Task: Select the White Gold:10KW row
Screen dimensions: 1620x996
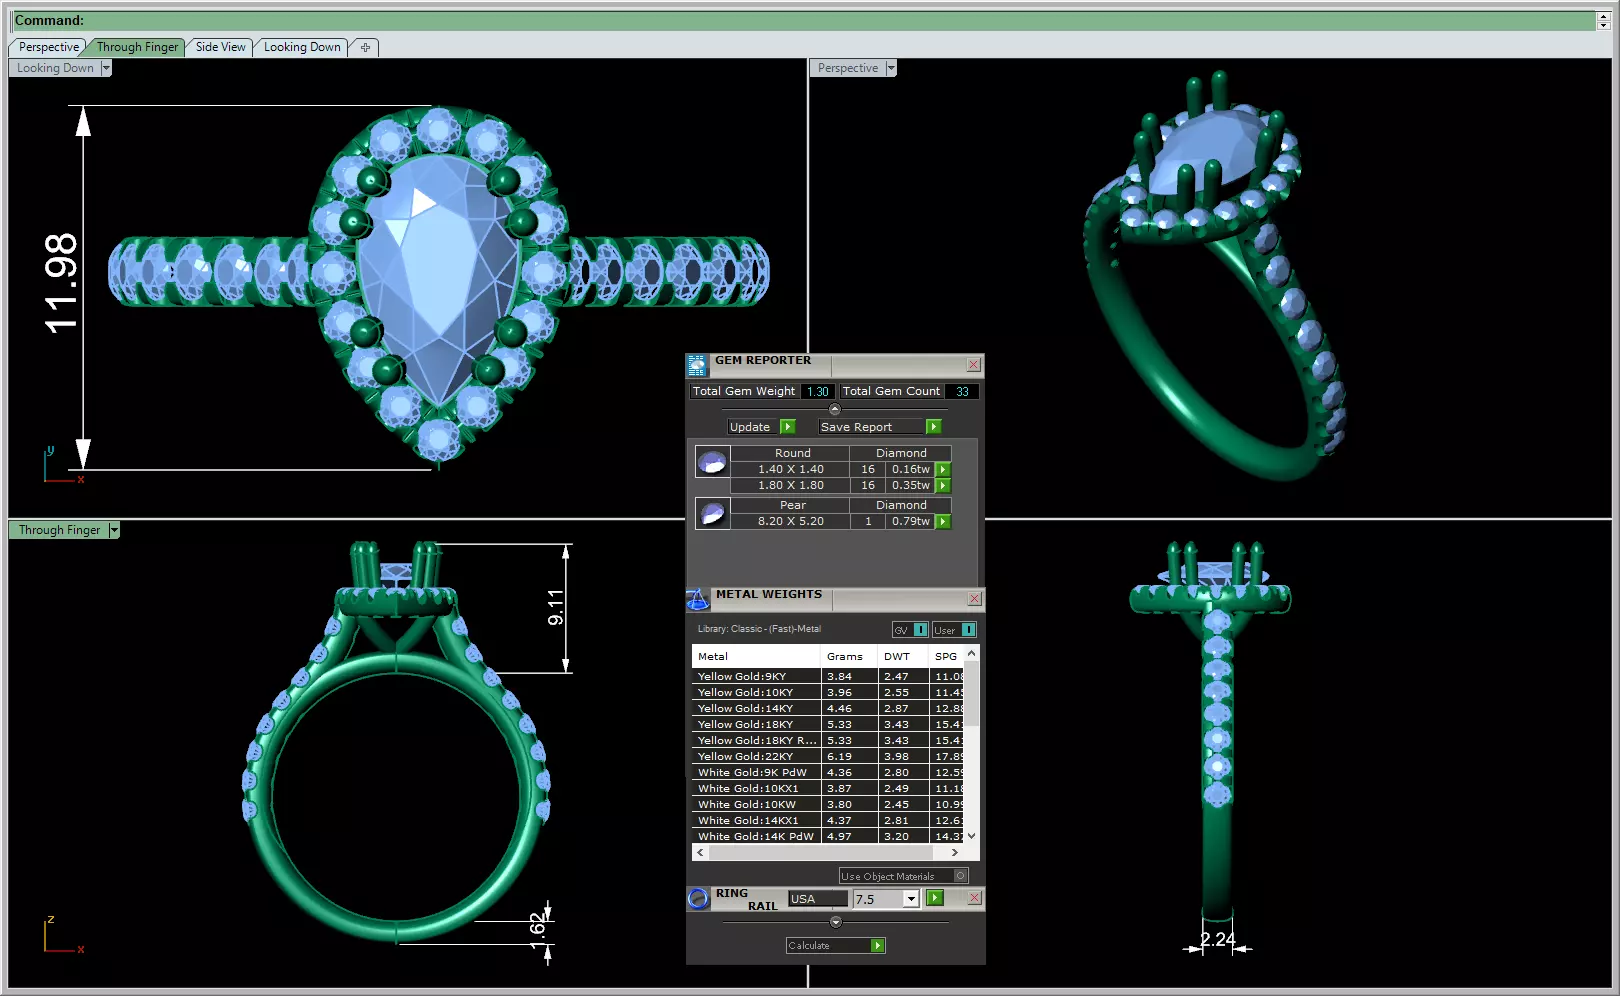Action: [829, 805]
